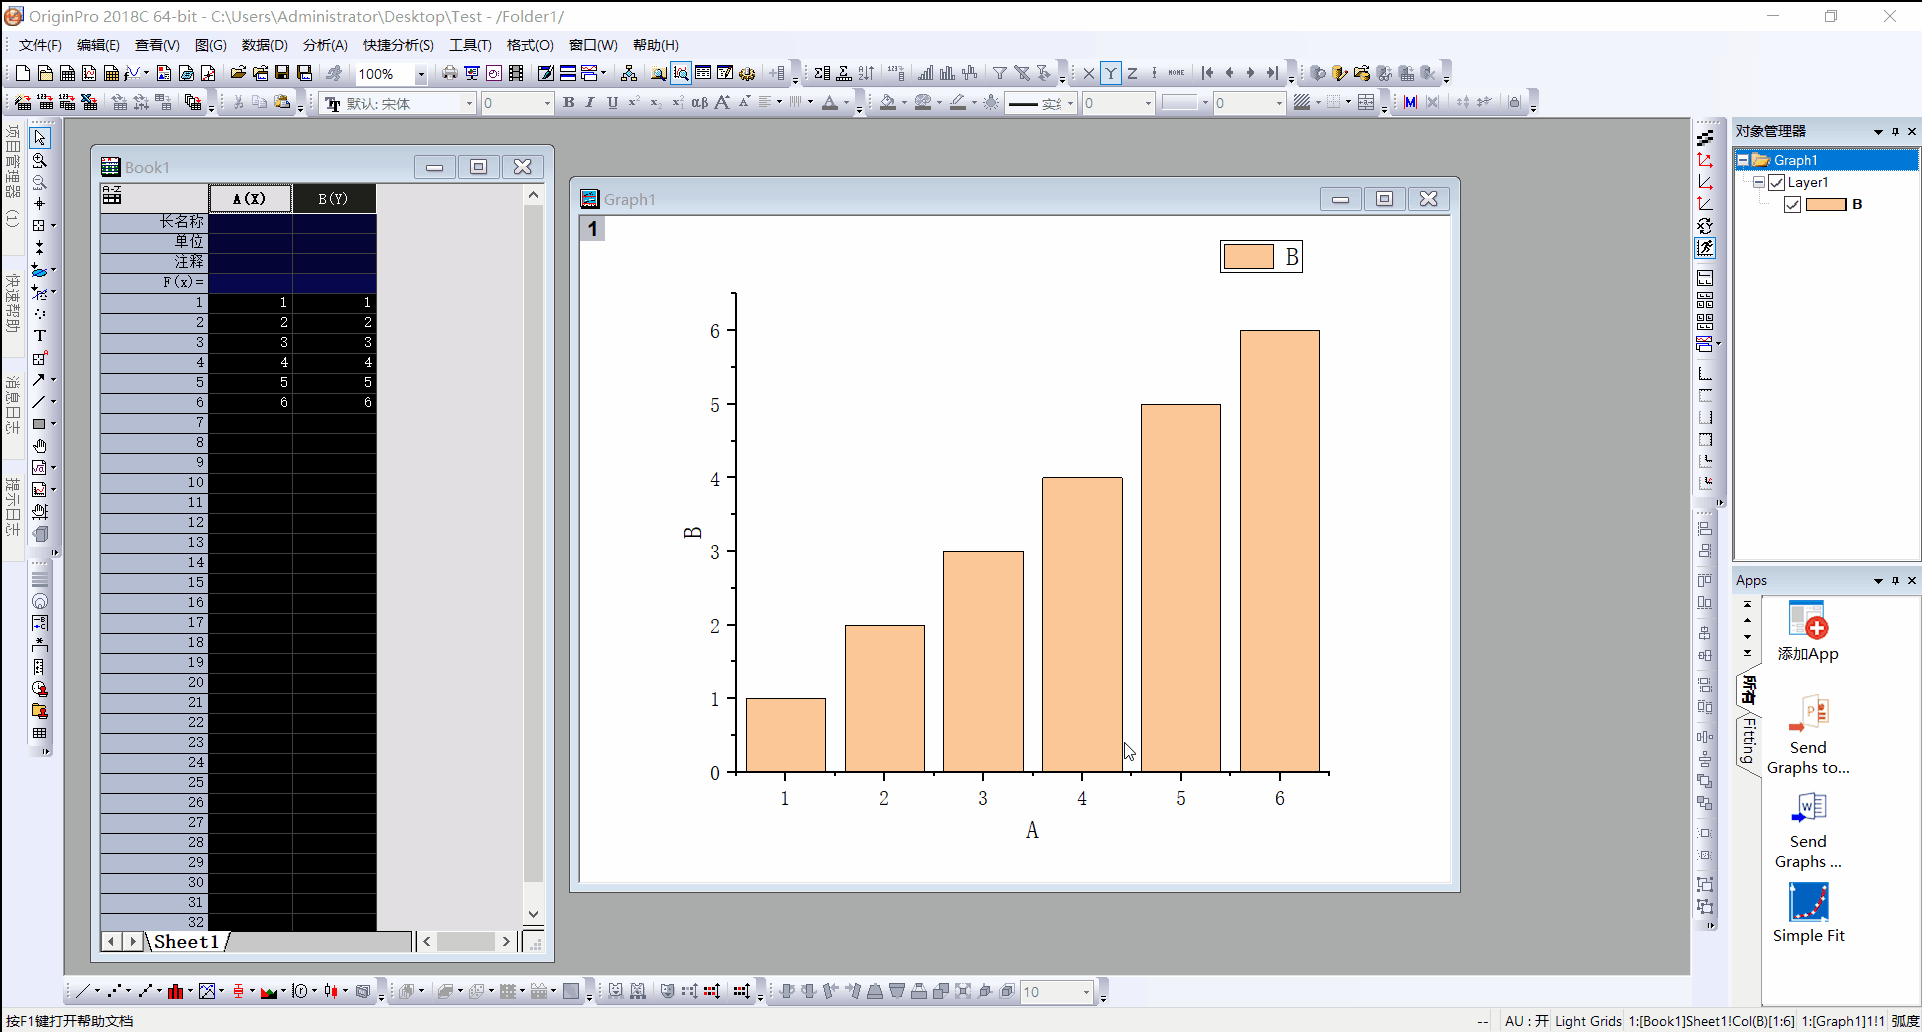Click the legend B in Graph1
Viewport: 1922px width, 1032px height.
[x=1261, y=257]
